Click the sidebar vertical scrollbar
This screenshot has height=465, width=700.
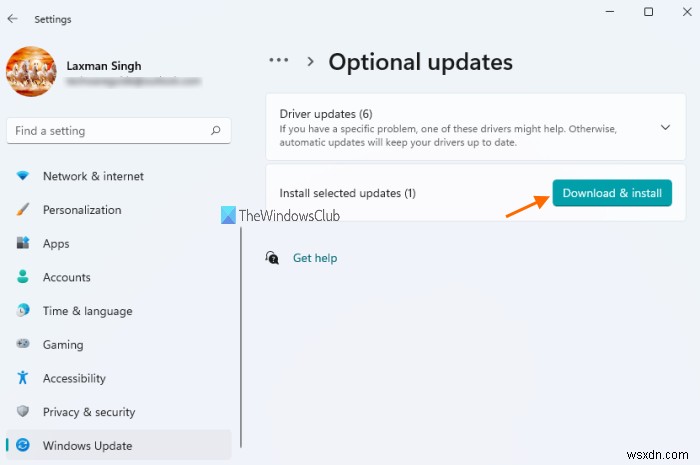point(241,338)
